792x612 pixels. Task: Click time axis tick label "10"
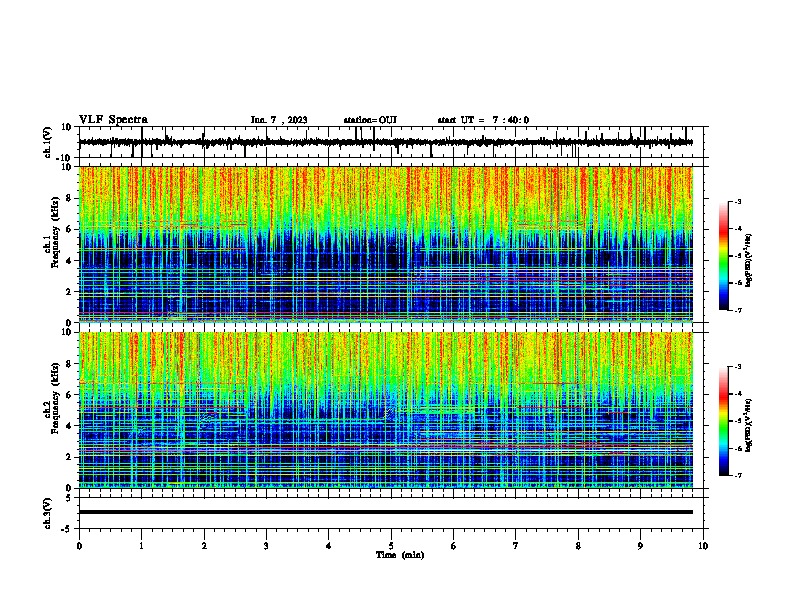click(x=703, y=546)
